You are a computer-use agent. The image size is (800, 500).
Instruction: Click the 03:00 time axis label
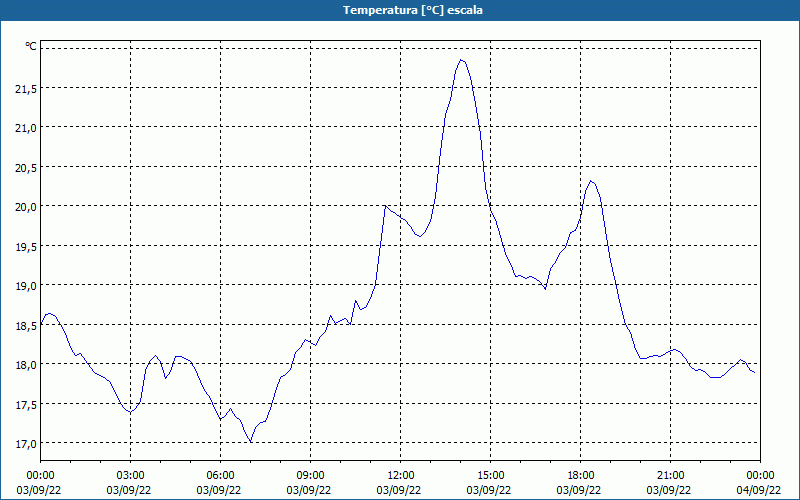click(x=131, y=476)
